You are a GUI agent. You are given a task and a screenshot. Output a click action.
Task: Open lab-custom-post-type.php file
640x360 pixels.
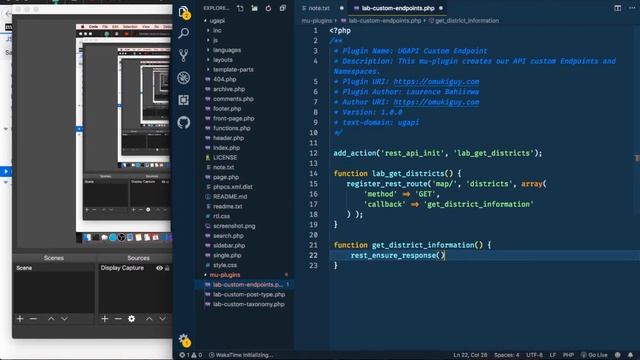pos(249,295)
